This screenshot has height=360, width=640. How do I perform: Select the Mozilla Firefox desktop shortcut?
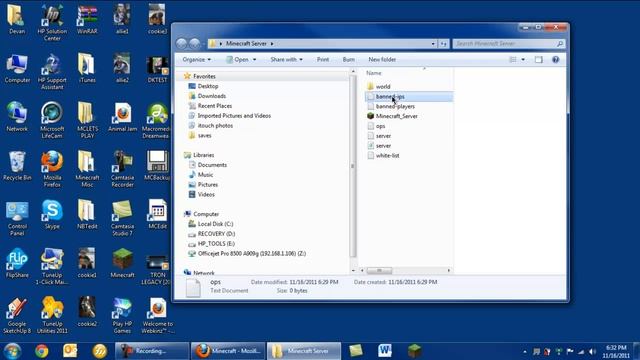pyautogui.click(x=52, y=169)
